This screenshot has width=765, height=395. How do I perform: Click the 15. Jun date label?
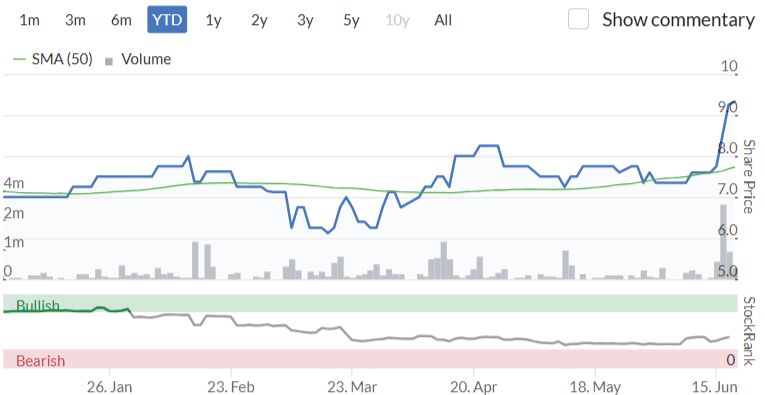point(715,387)
